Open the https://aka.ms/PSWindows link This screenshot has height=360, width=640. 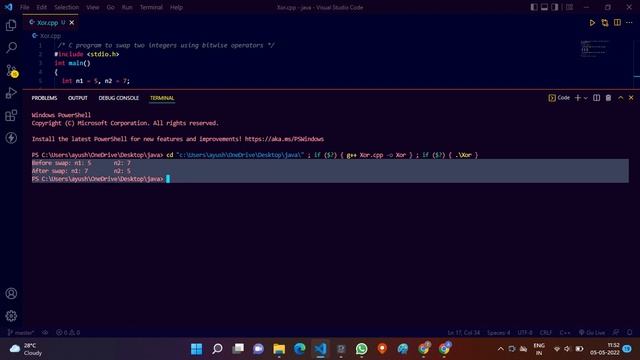[284, 139]
